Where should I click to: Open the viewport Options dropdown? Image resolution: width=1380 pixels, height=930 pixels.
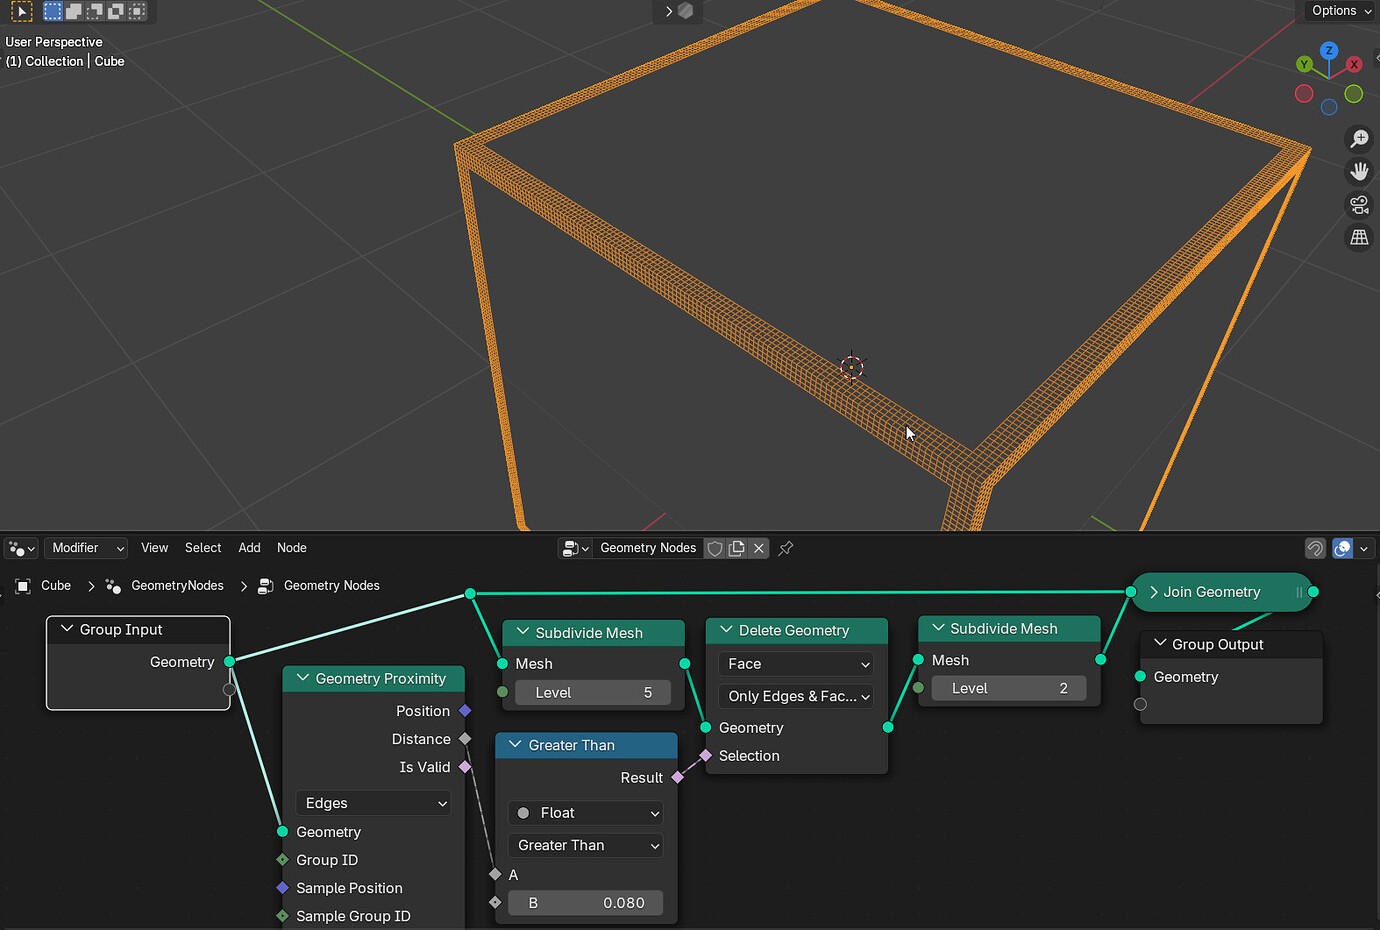click(x=1342, y=11)
